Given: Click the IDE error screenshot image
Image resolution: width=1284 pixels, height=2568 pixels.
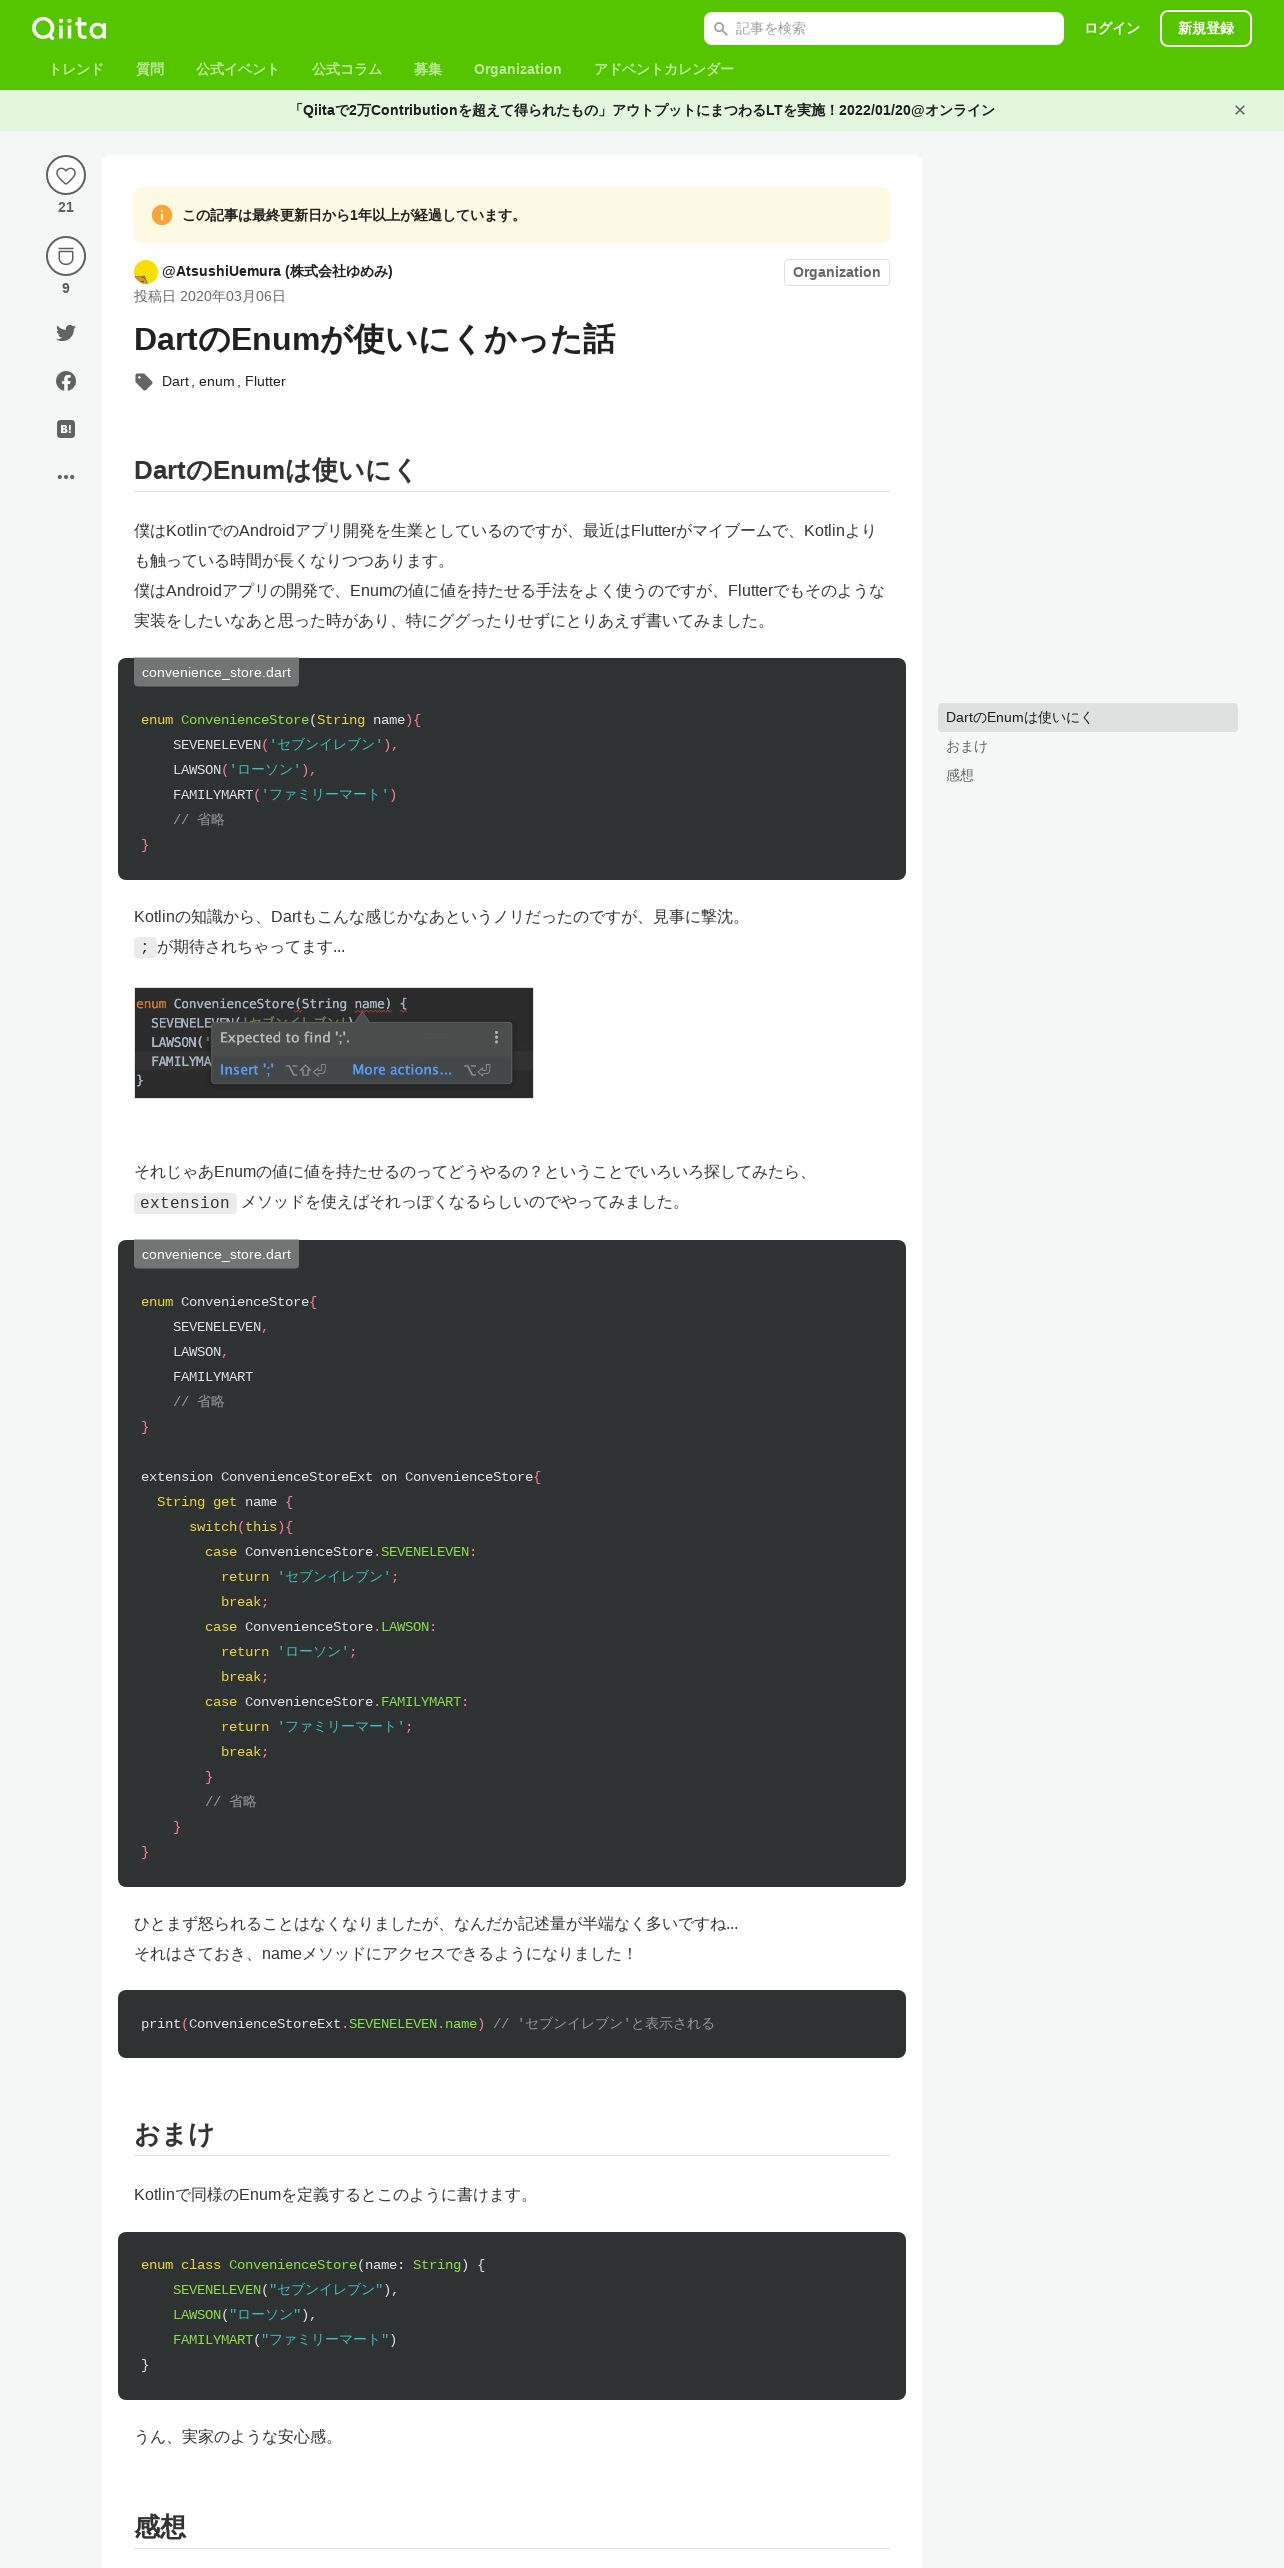Looking at the screenshot, I should (x=334, y=1043).
